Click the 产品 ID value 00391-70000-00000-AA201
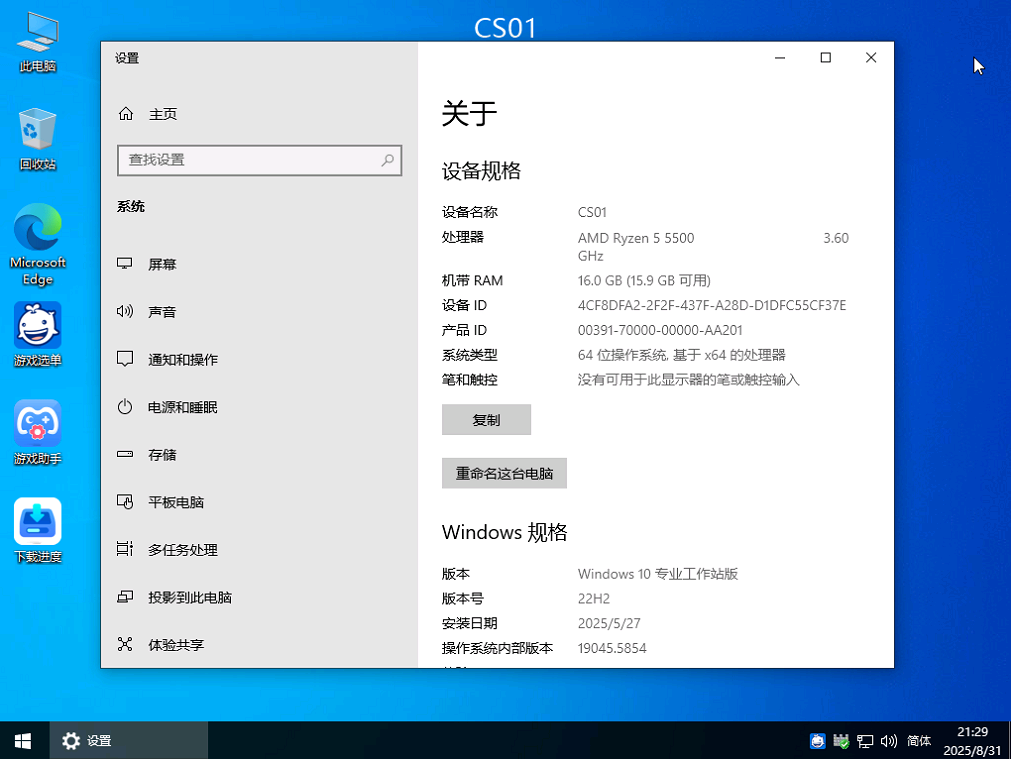This screenshot has height=759, width=1011. 660,330
